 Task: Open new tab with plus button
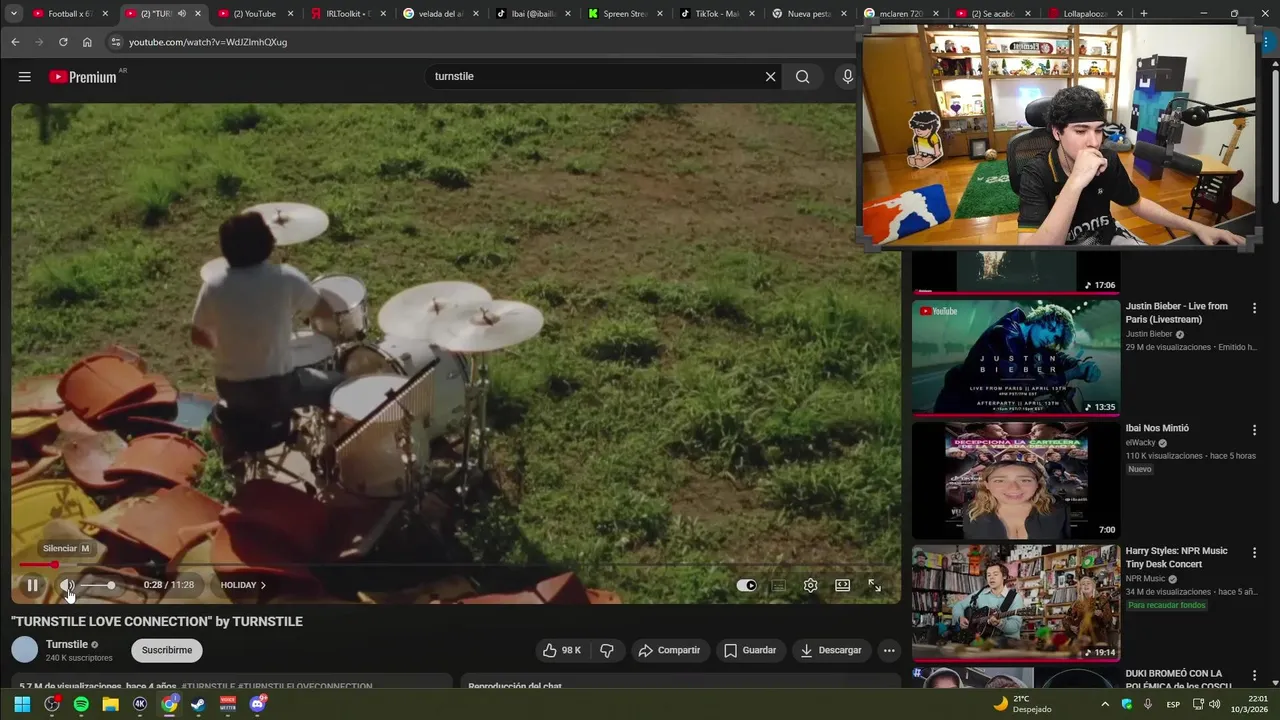click(x=1144, y=14)
